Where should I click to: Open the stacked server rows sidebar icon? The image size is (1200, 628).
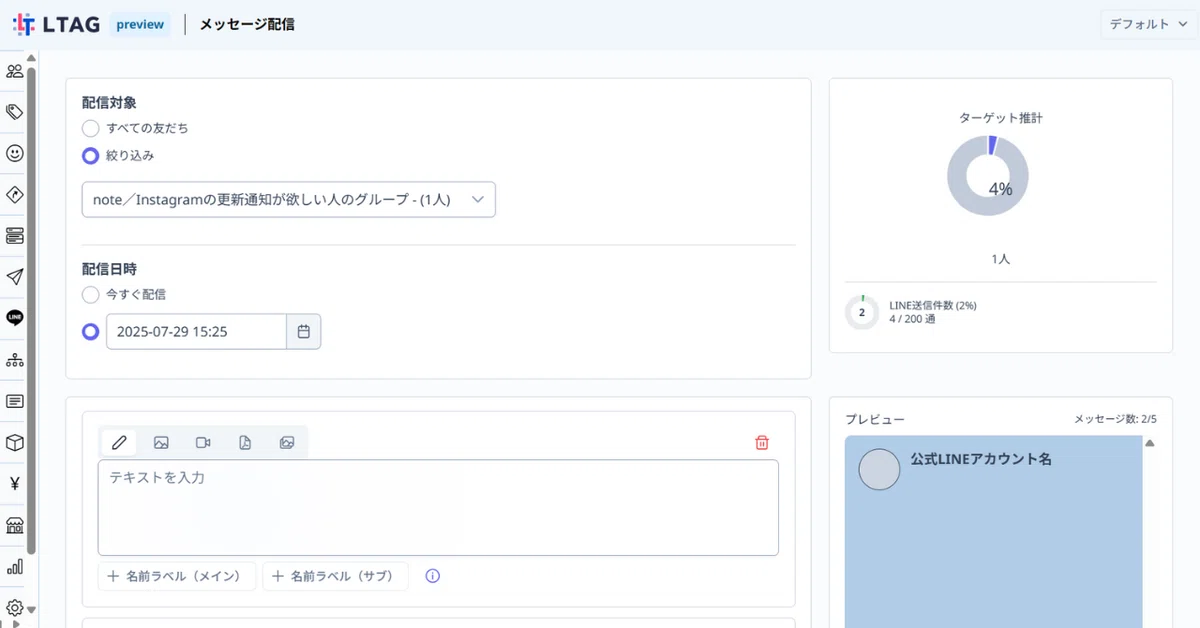click(14, 236)
